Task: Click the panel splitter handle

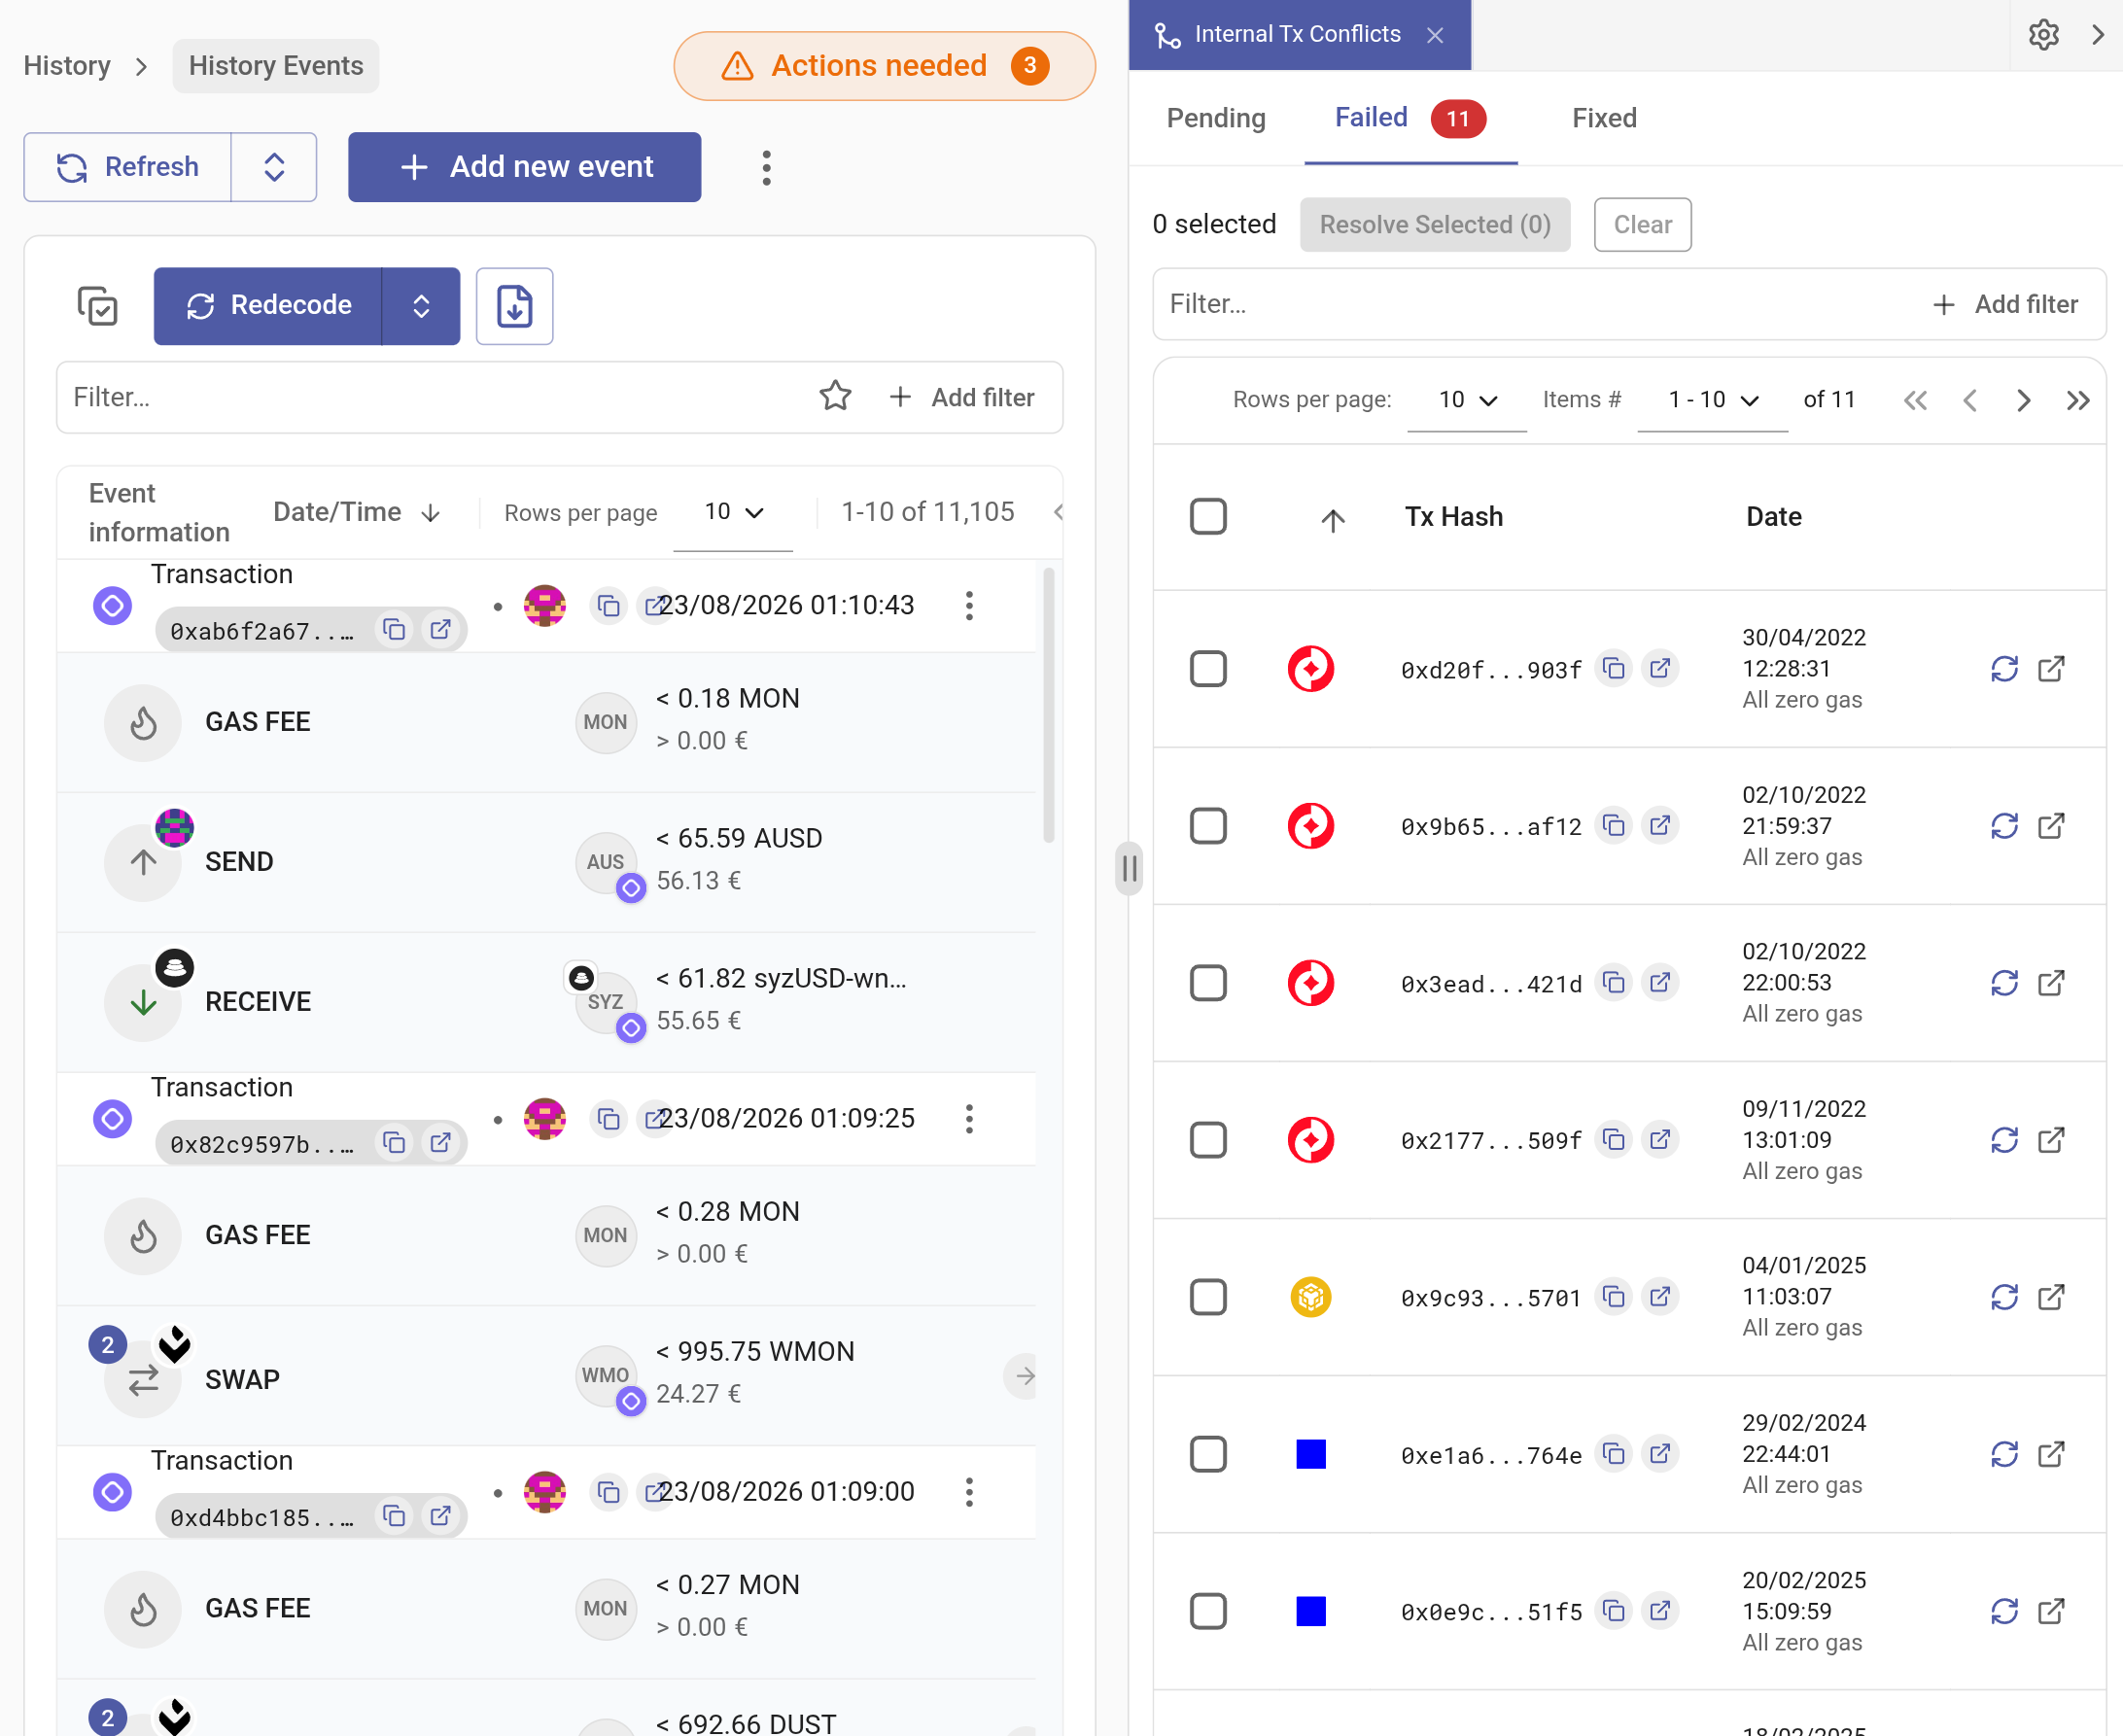Action: coord(1129,868)
